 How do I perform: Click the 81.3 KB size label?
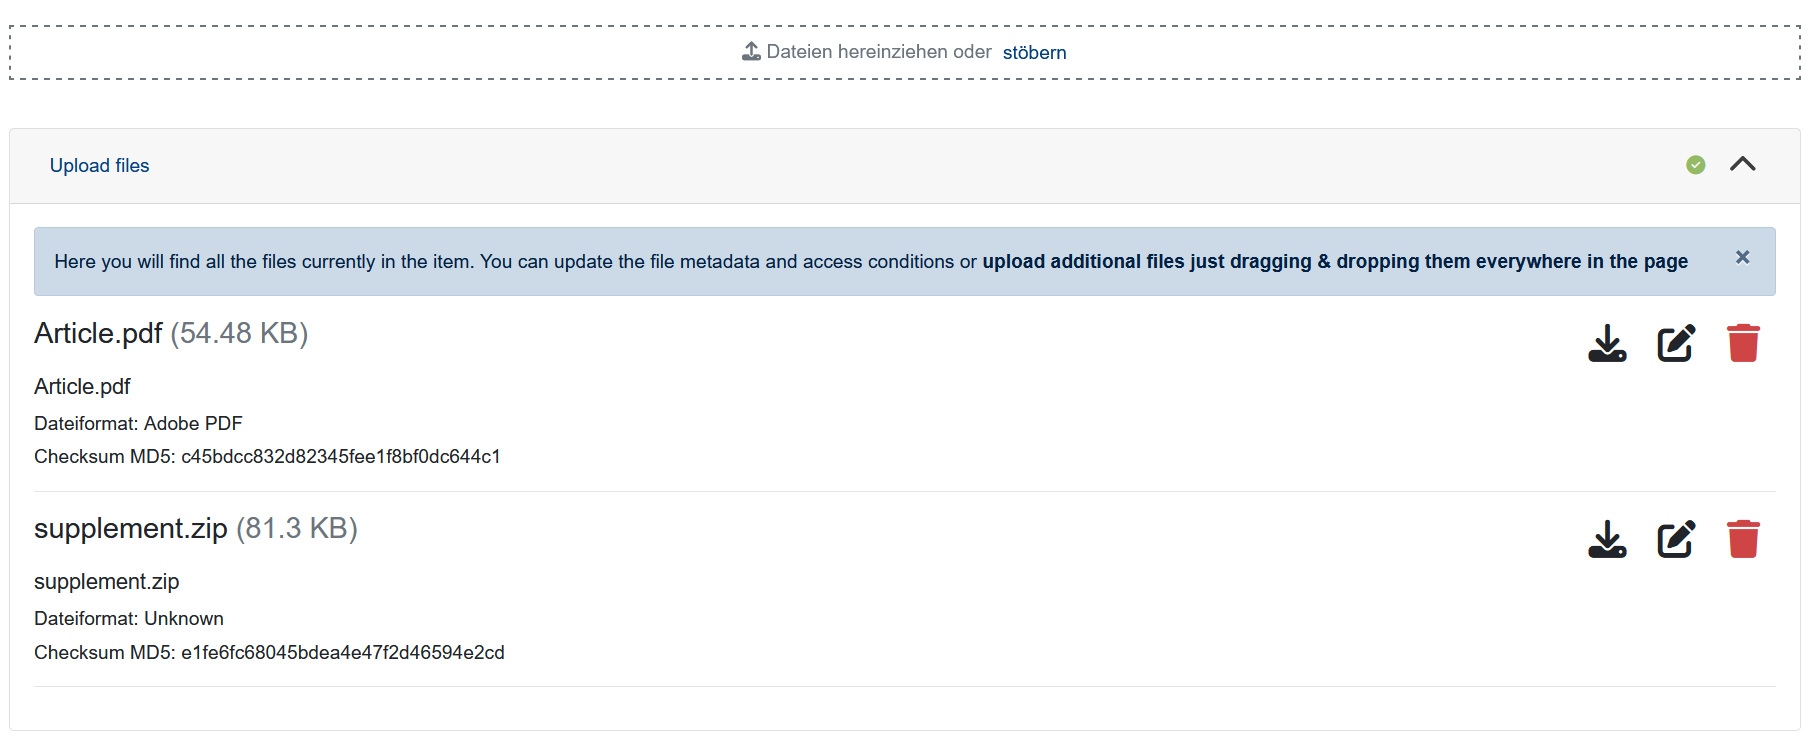298,529
